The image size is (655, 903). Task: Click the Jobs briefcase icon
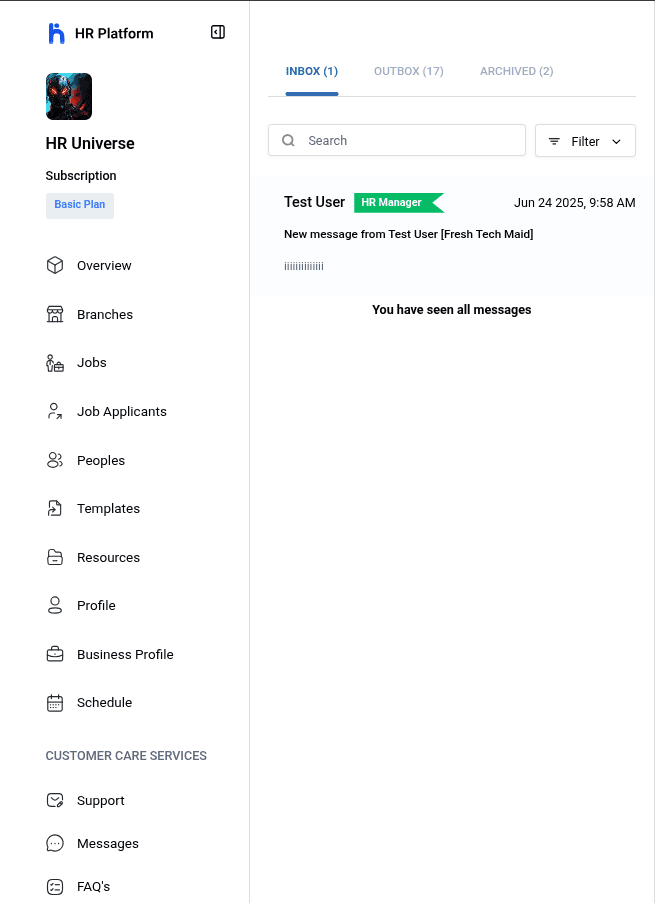(55, 363)
